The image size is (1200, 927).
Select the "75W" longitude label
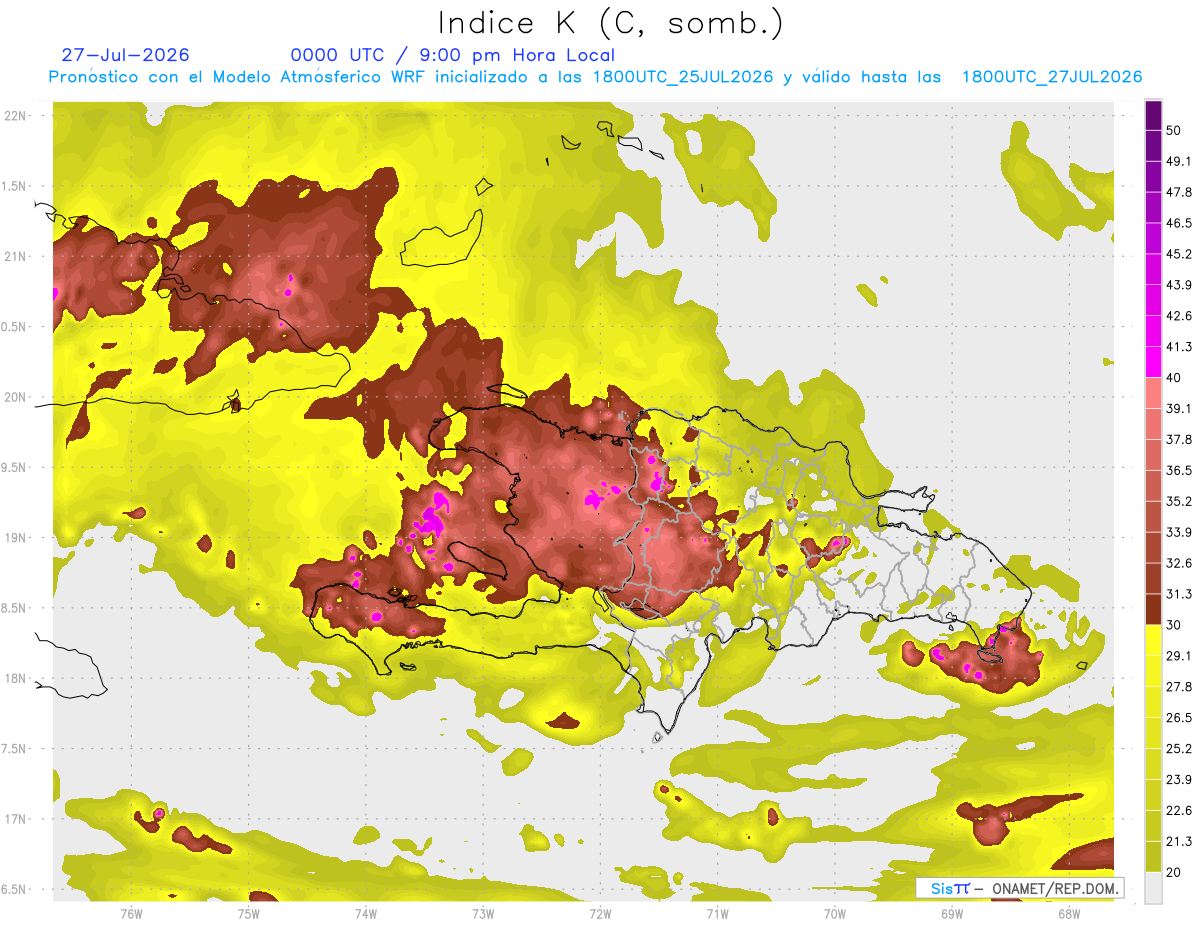(x=249, y=913)
